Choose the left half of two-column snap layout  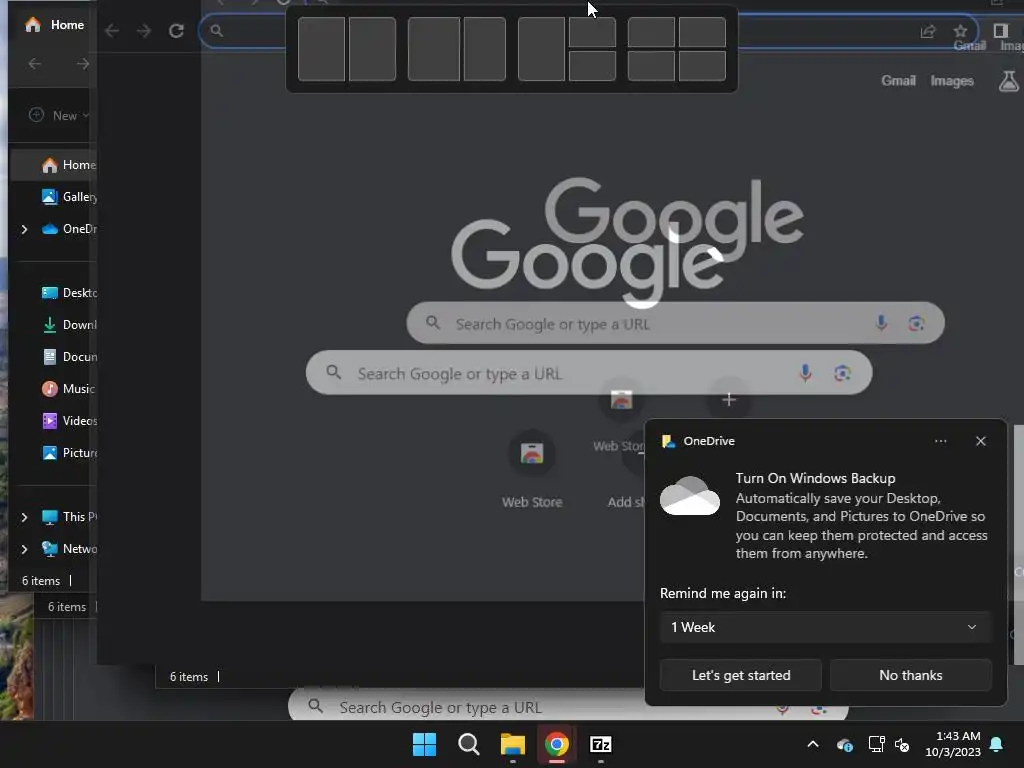(x=321, y=49)
